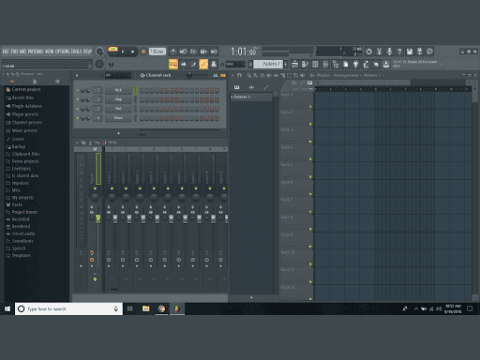The height and width of the screenshot is (360, 480).
Task: Select Pattern 1 in playlist picker
Action: (252, 97)
